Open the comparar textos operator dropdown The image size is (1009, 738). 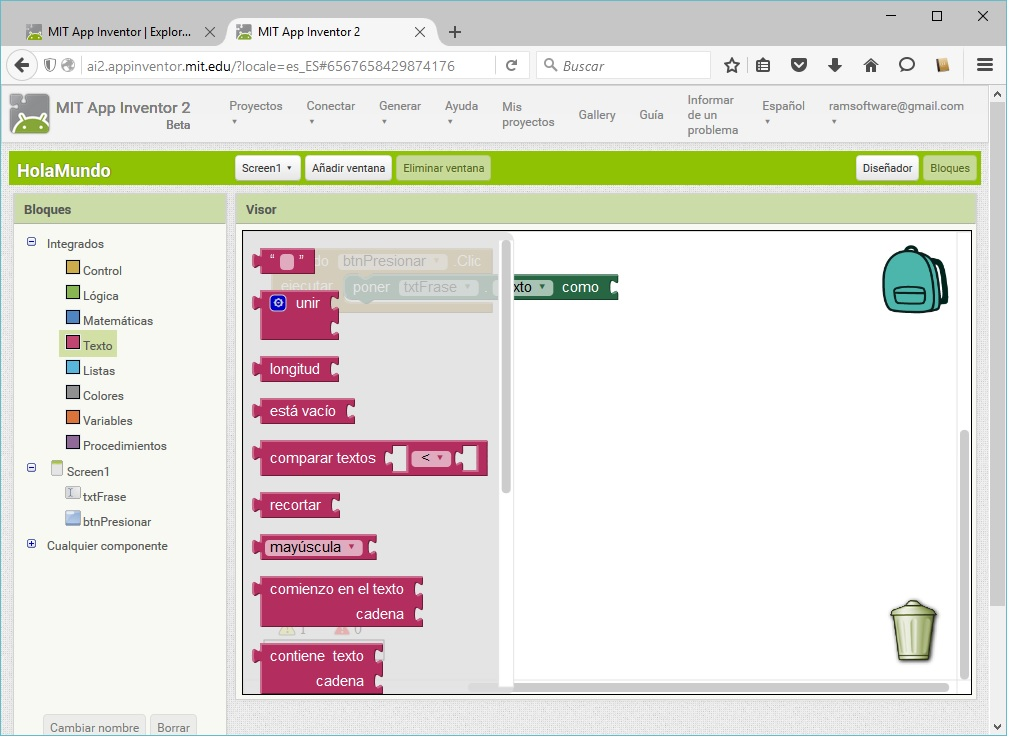click(x=432, y=457)
